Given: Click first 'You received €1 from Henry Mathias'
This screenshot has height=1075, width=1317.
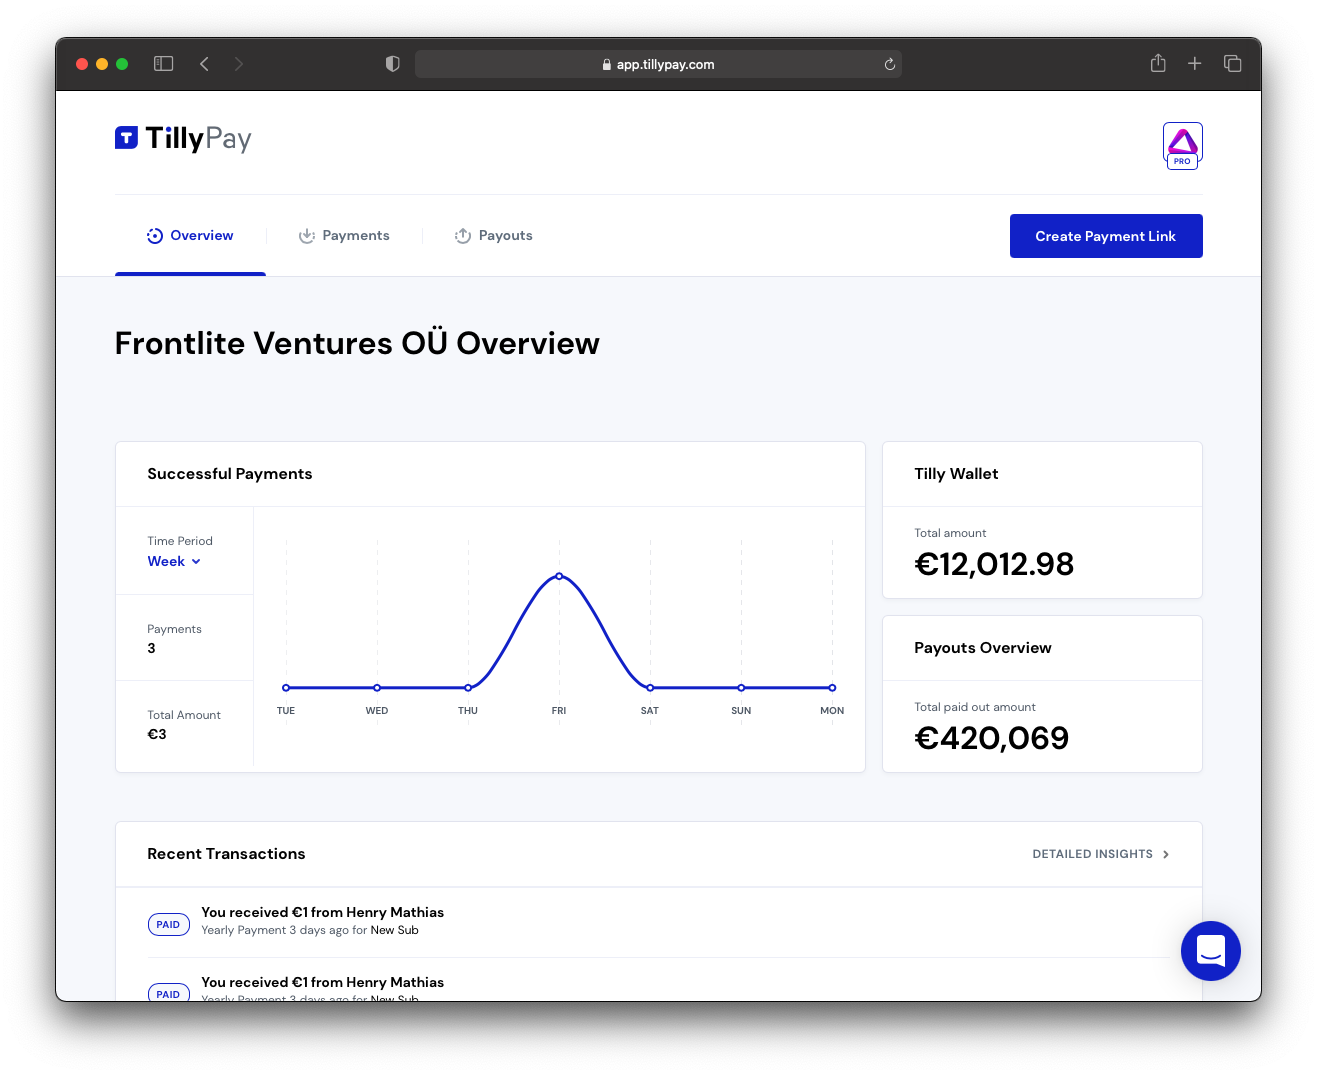Looking at the screenshot, I should point(322,912).
